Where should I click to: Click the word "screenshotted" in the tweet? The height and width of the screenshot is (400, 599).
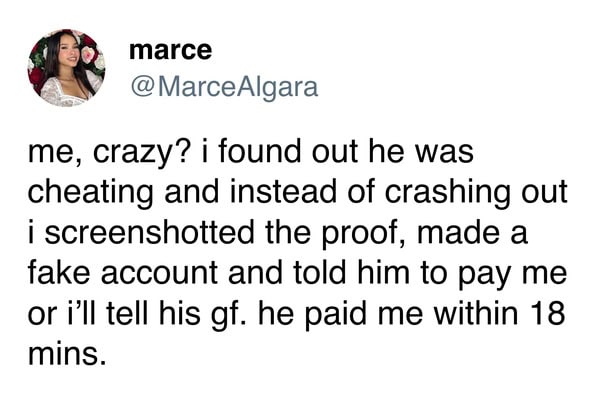(149, 233)
